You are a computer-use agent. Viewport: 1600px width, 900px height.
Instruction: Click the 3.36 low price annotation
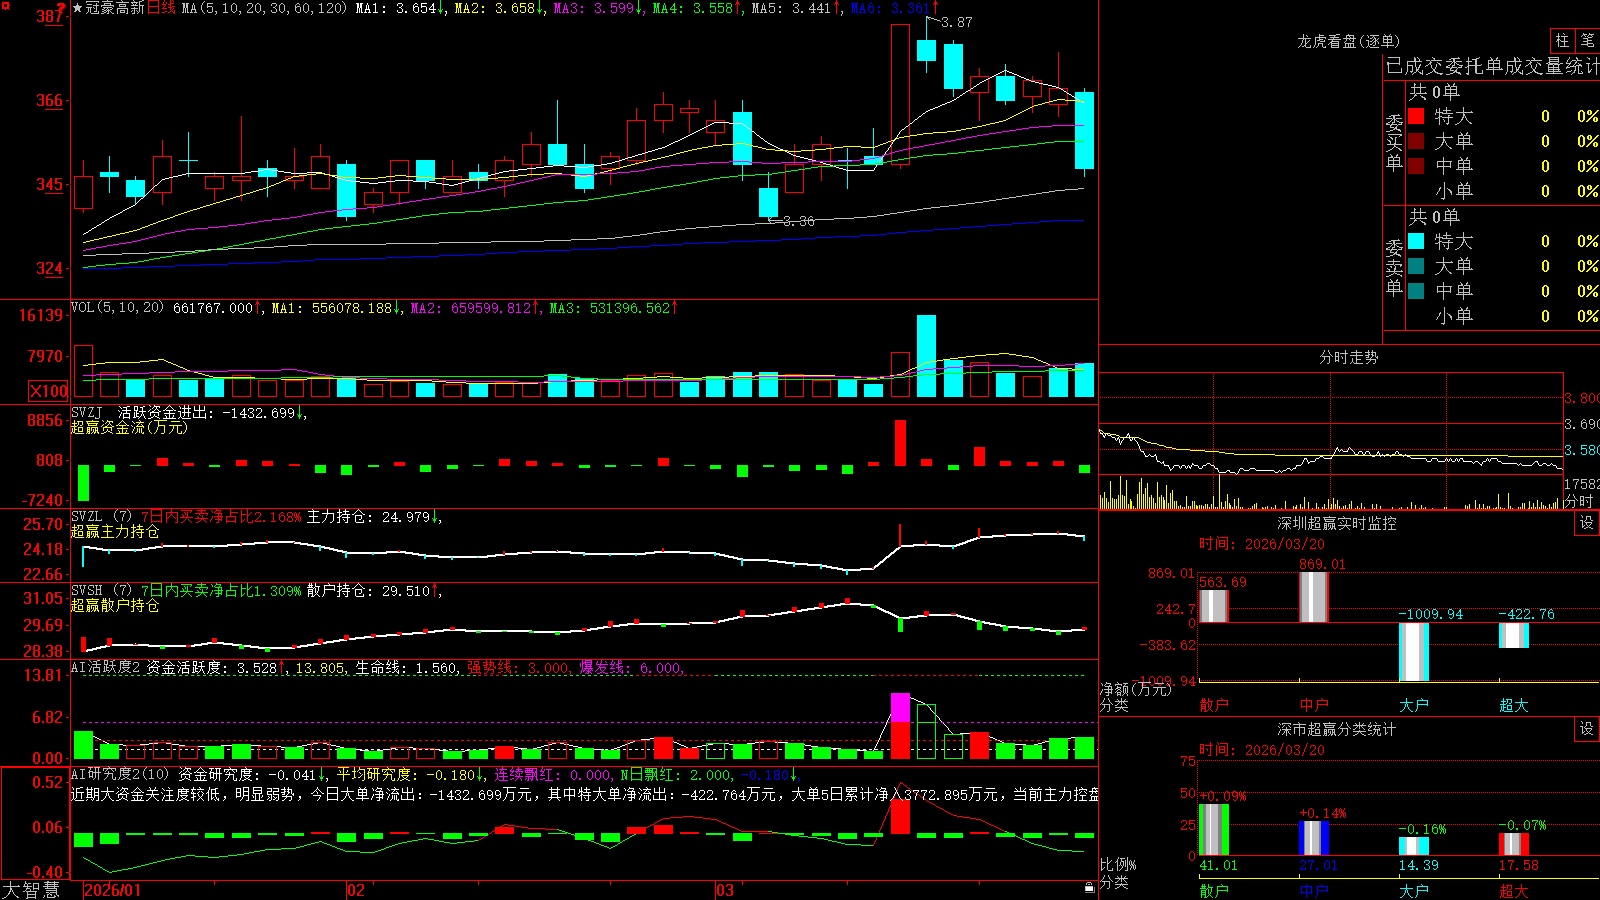(798, 221)
